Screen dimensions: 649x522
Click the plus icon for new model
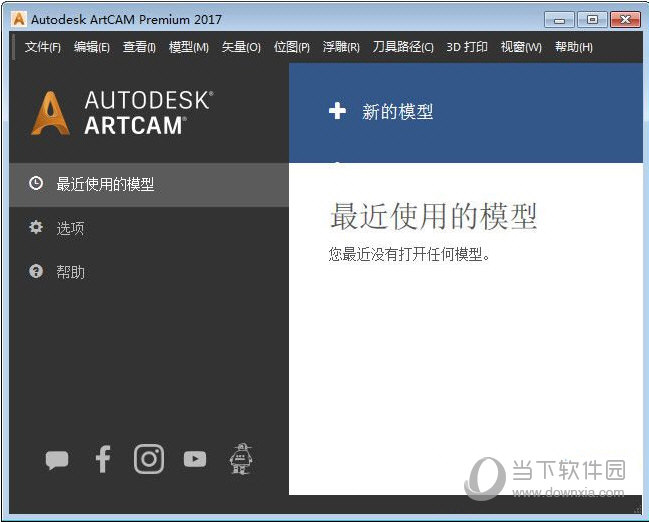point(337,111)
